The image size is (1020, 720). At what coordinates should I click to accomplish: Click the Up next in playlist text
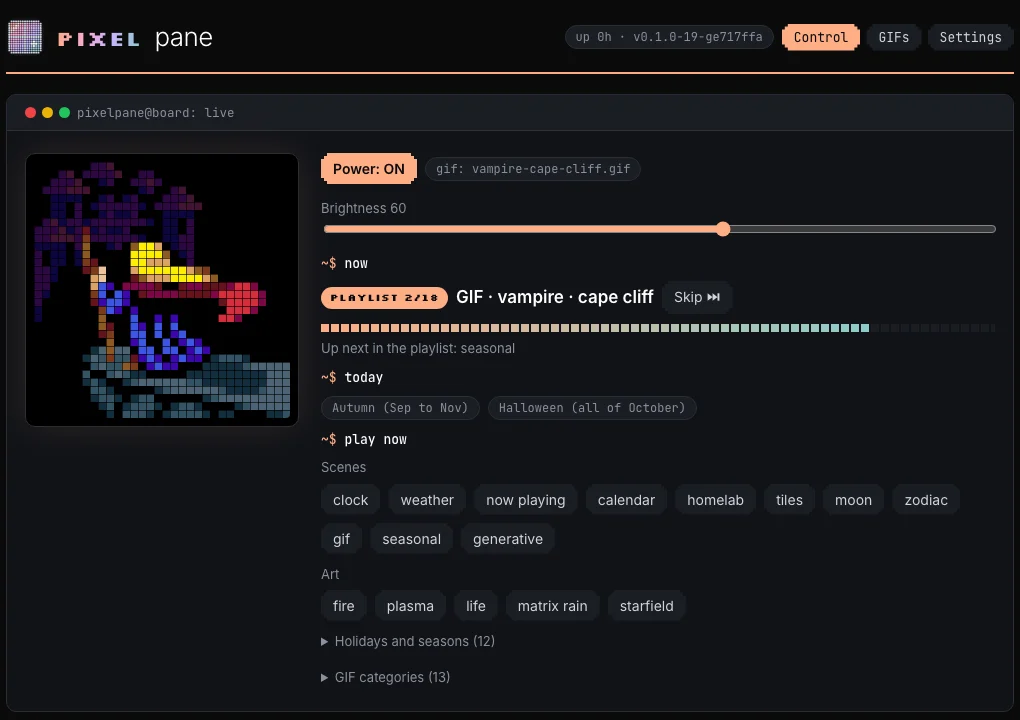point(418,349)
